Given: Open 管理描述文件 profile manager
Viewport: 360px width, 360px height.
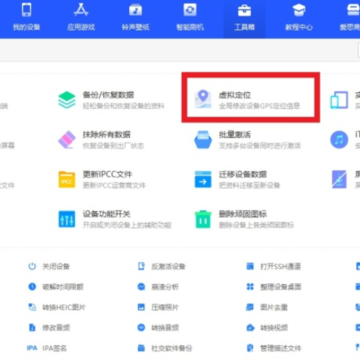Looking at the screenshot, I should click(274, 348).
